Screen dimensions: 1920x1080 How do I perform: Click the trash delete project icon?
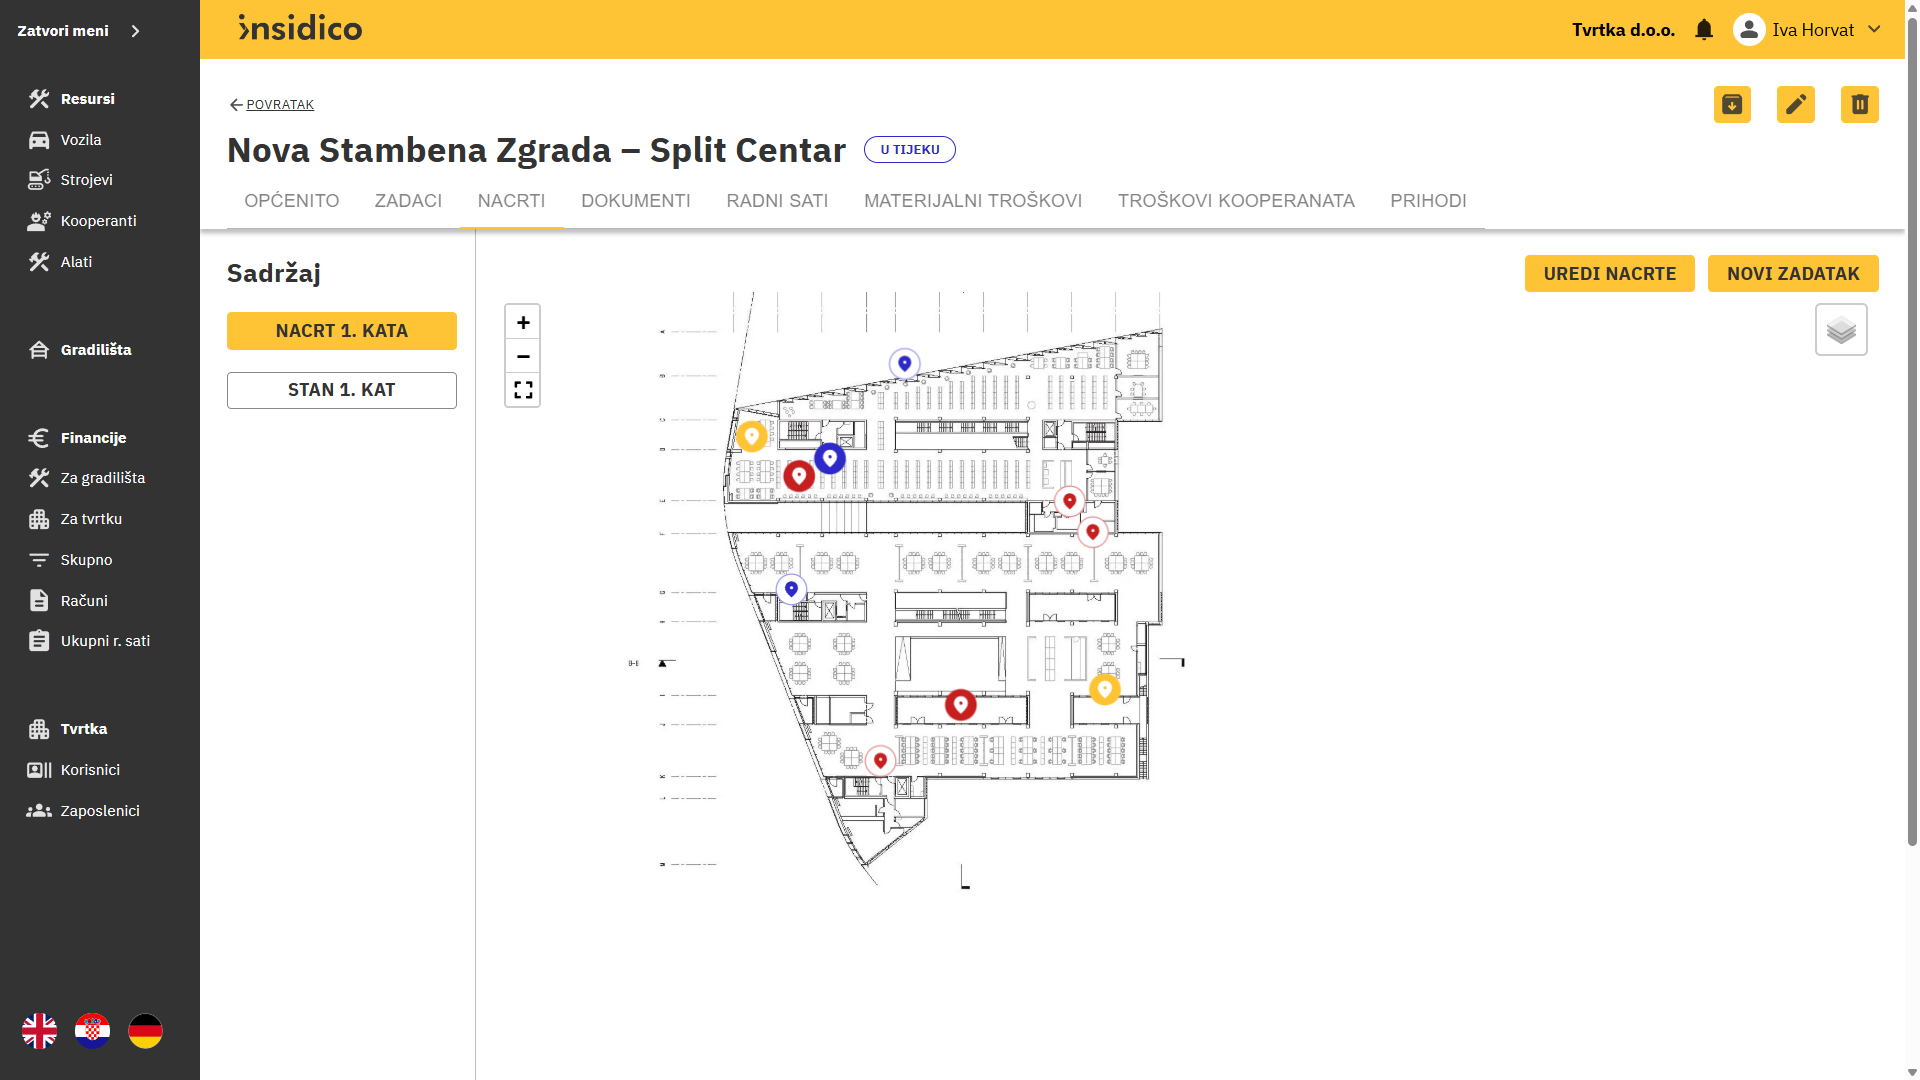1859,104
